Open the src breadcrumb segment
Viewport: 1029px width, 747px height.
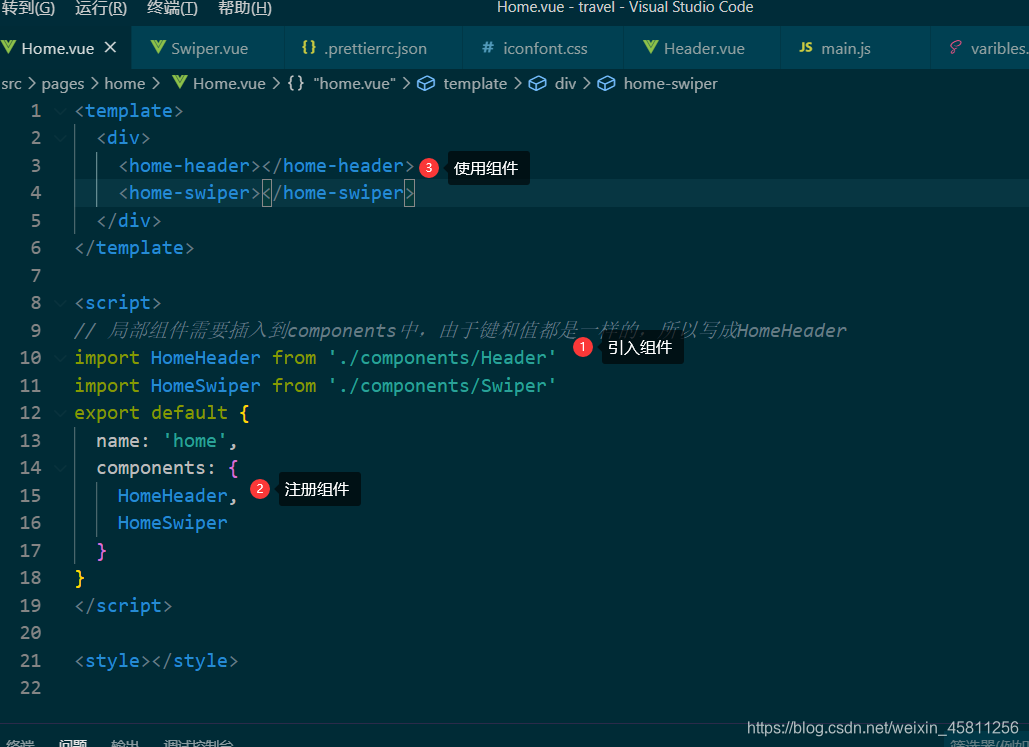pos(11,84)
